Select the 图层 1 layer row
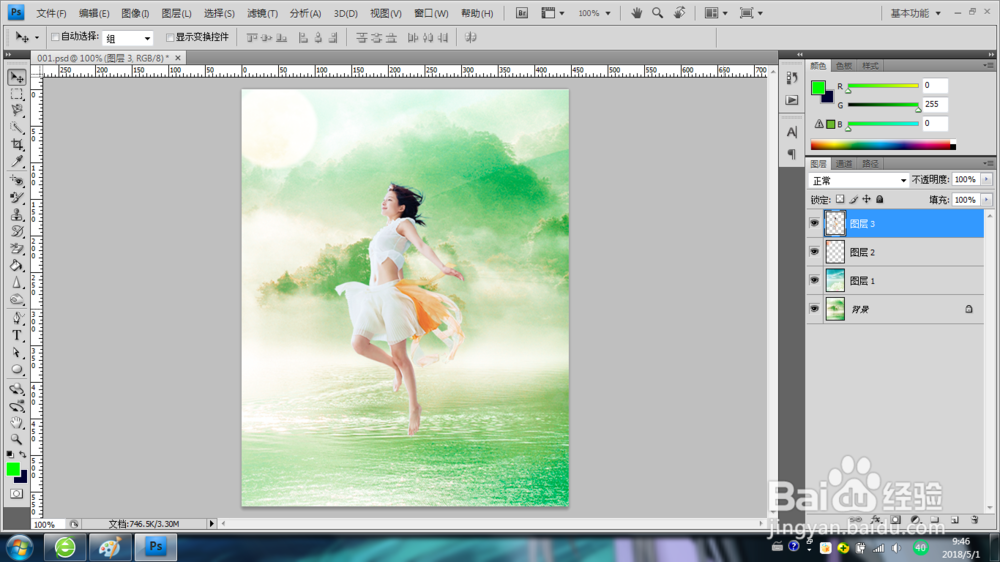 coord(896,281)
